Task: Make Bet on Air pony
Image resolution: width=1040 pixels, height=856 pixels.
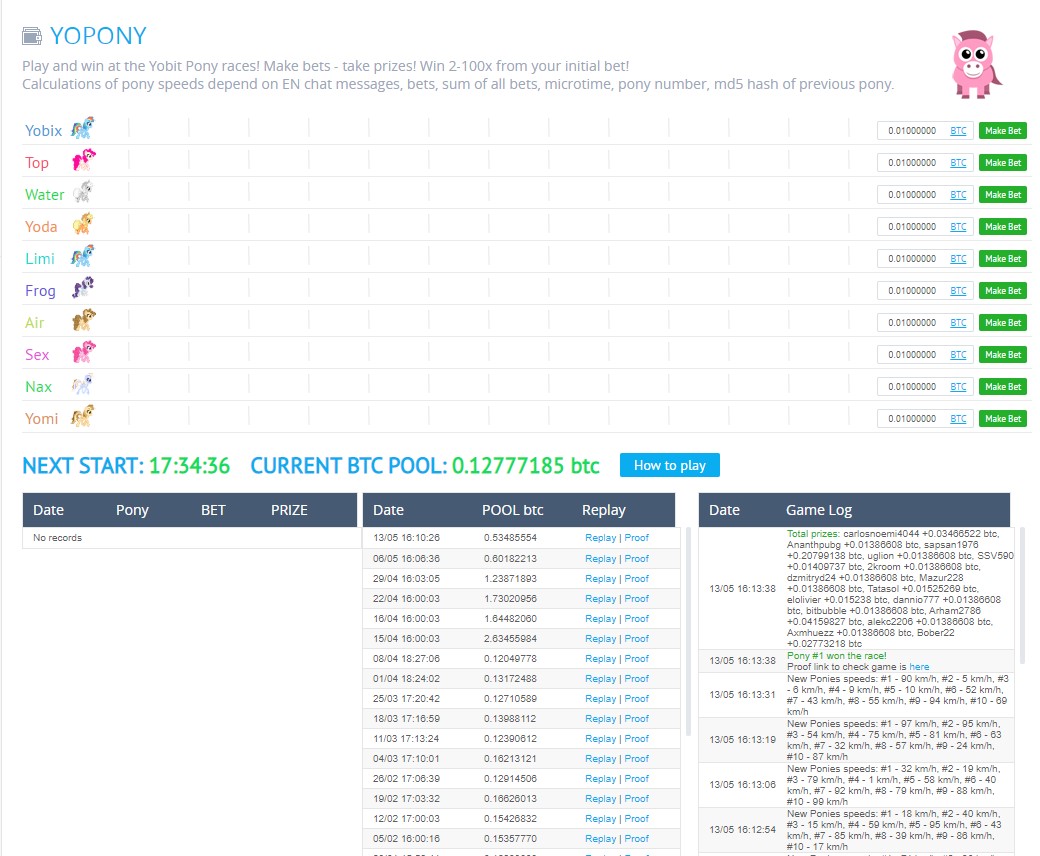Action: [1002, 322]
